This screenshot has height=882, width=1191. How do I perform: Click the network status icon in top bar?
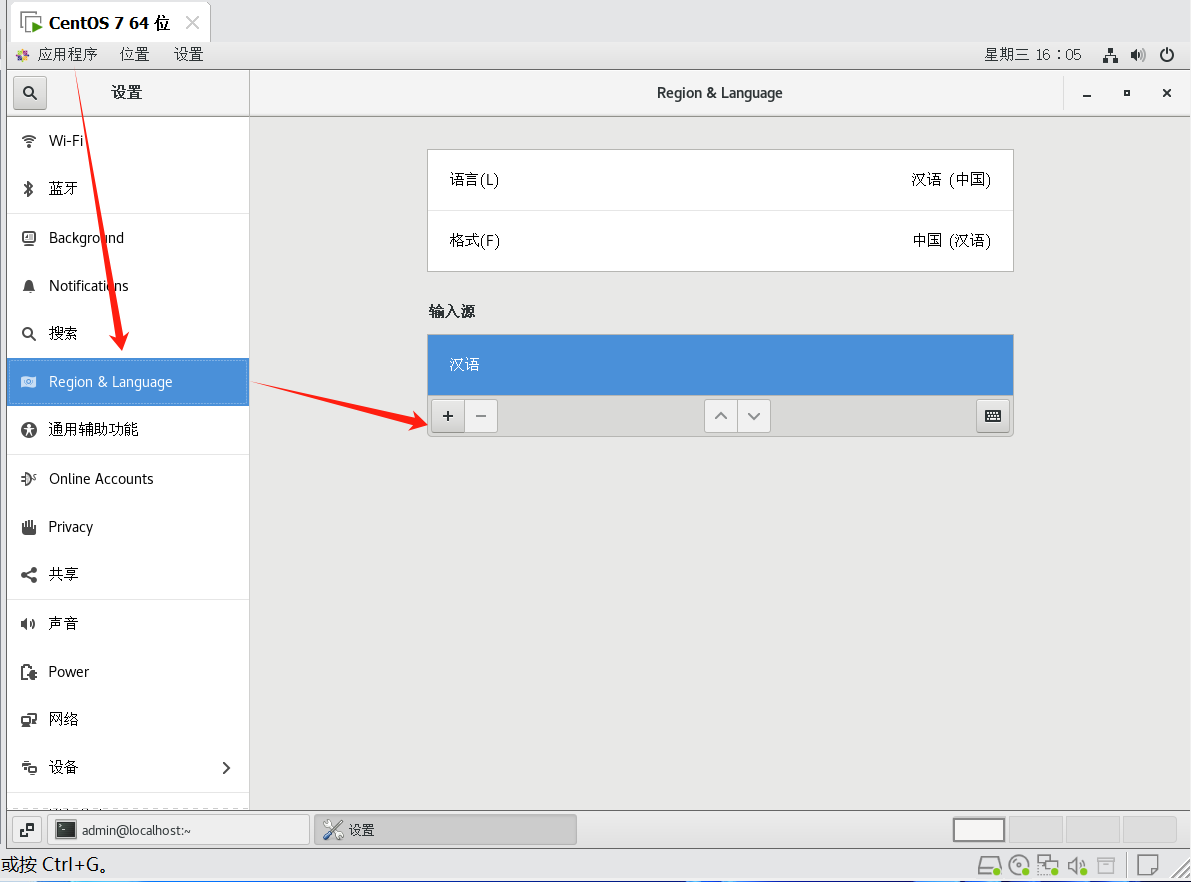point(1110,55)
